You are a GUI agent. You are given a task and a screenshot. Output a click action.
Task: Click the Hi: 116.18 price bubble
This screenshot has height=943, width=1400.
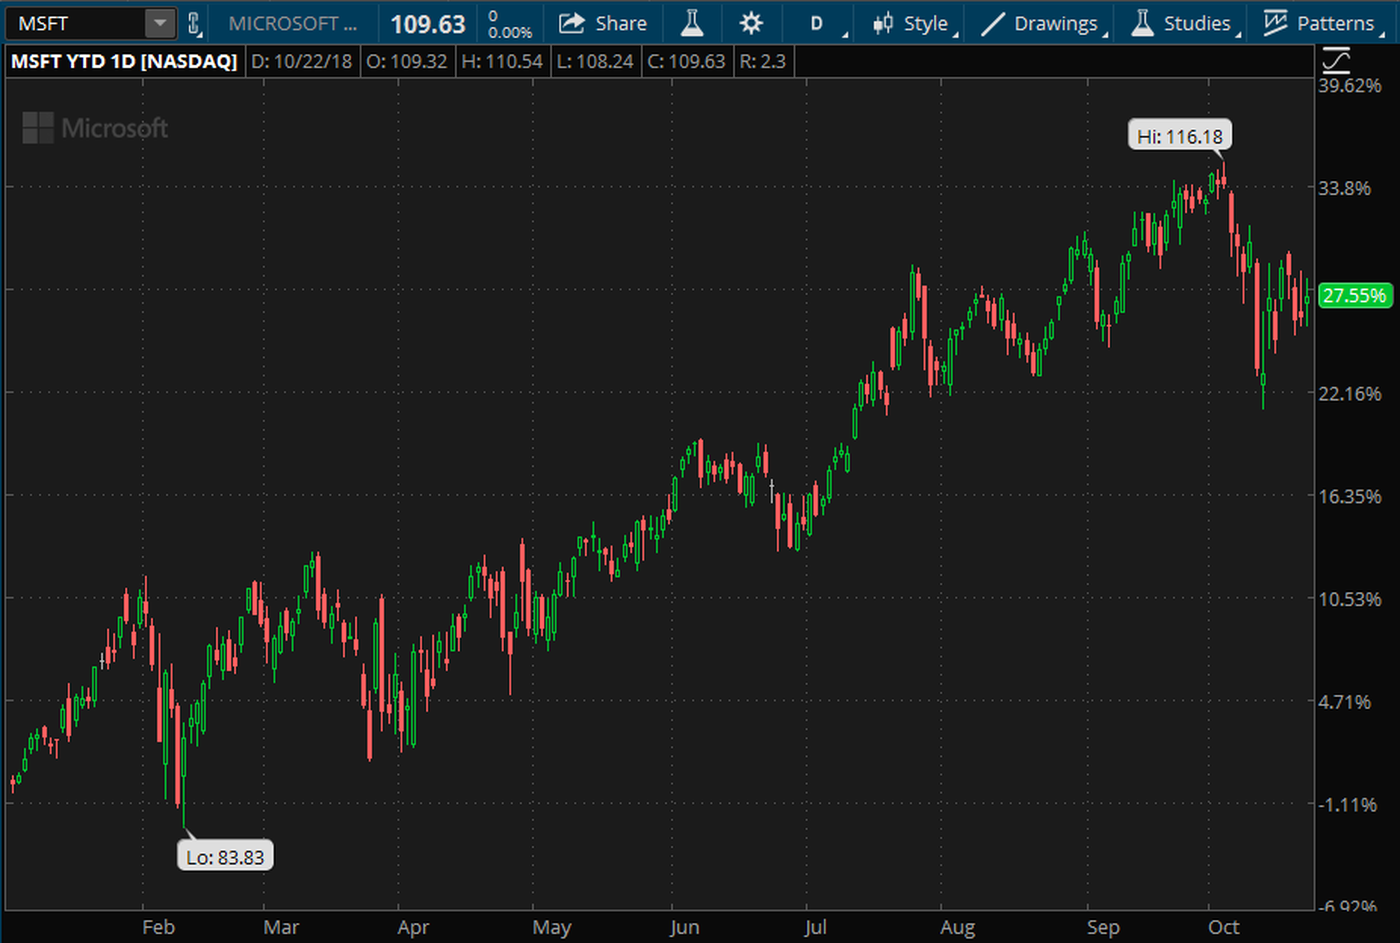click(1180, 136)
